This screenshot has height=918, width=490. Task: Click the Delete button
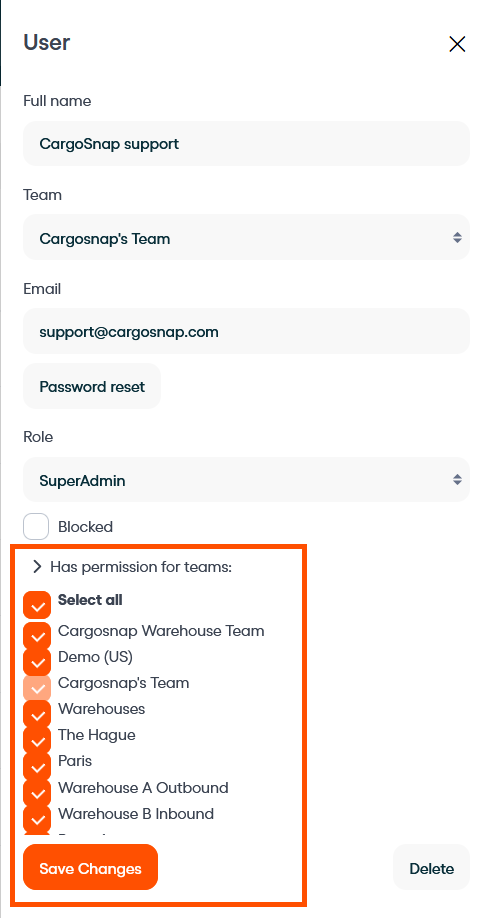(x=431, y=868)
